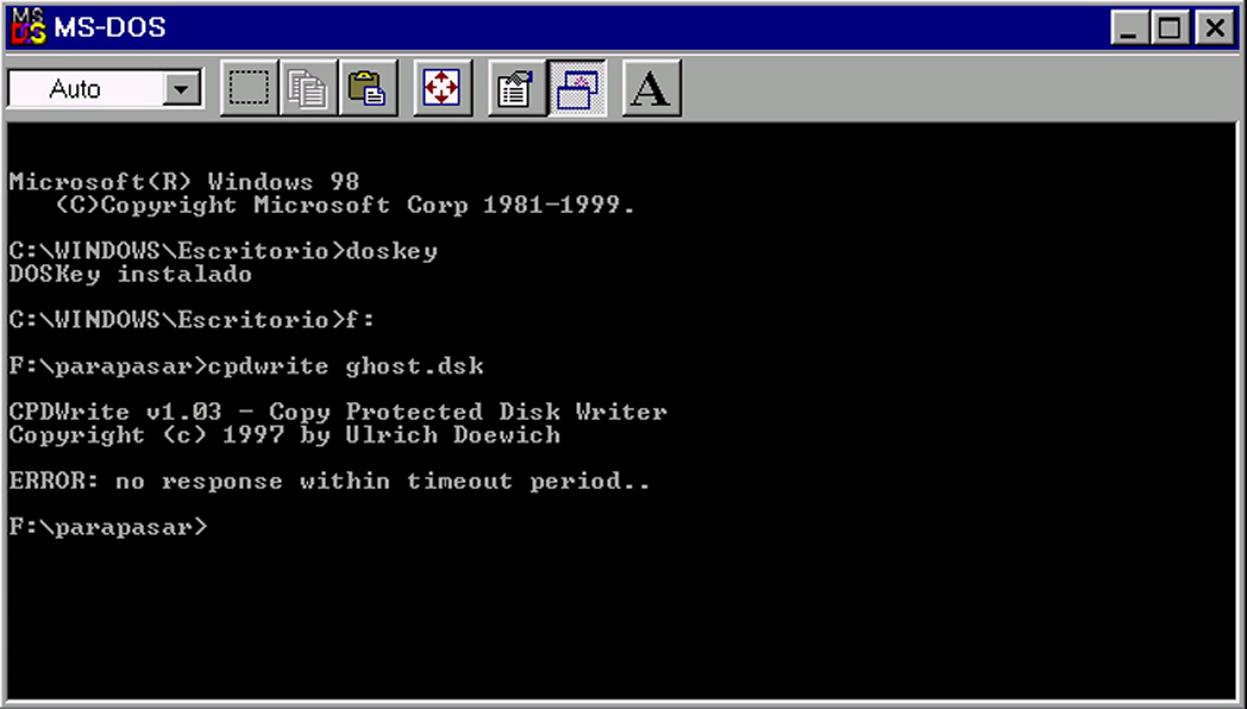Click the CPDWrite v1.03 banner line
Viewport: 1247px width, 709px height.
click(x=338, y=412)
